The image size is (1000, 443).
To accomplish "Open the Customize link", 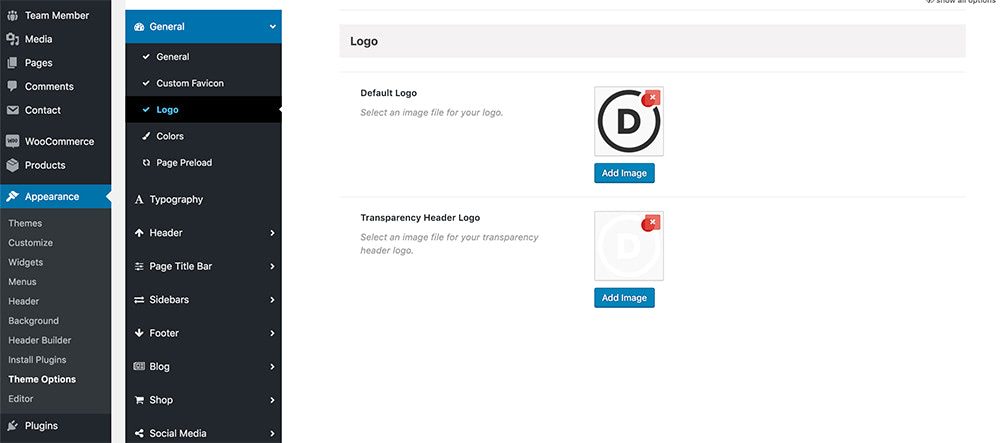I will [x=31, y=243].
